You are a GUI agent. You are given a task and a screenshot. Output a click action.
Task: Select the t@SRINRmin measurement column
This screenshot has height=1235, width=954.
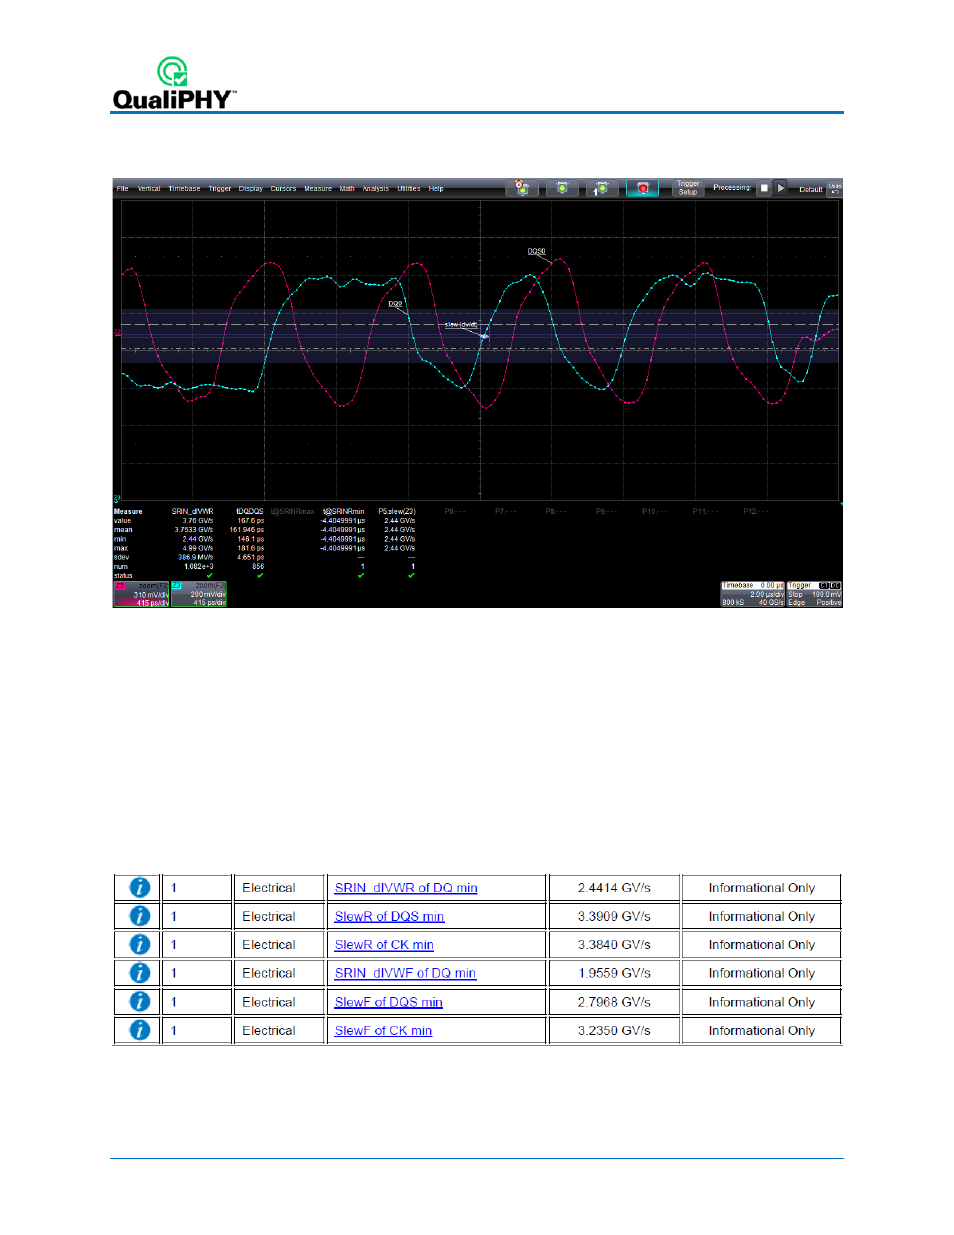click(343, 511)
